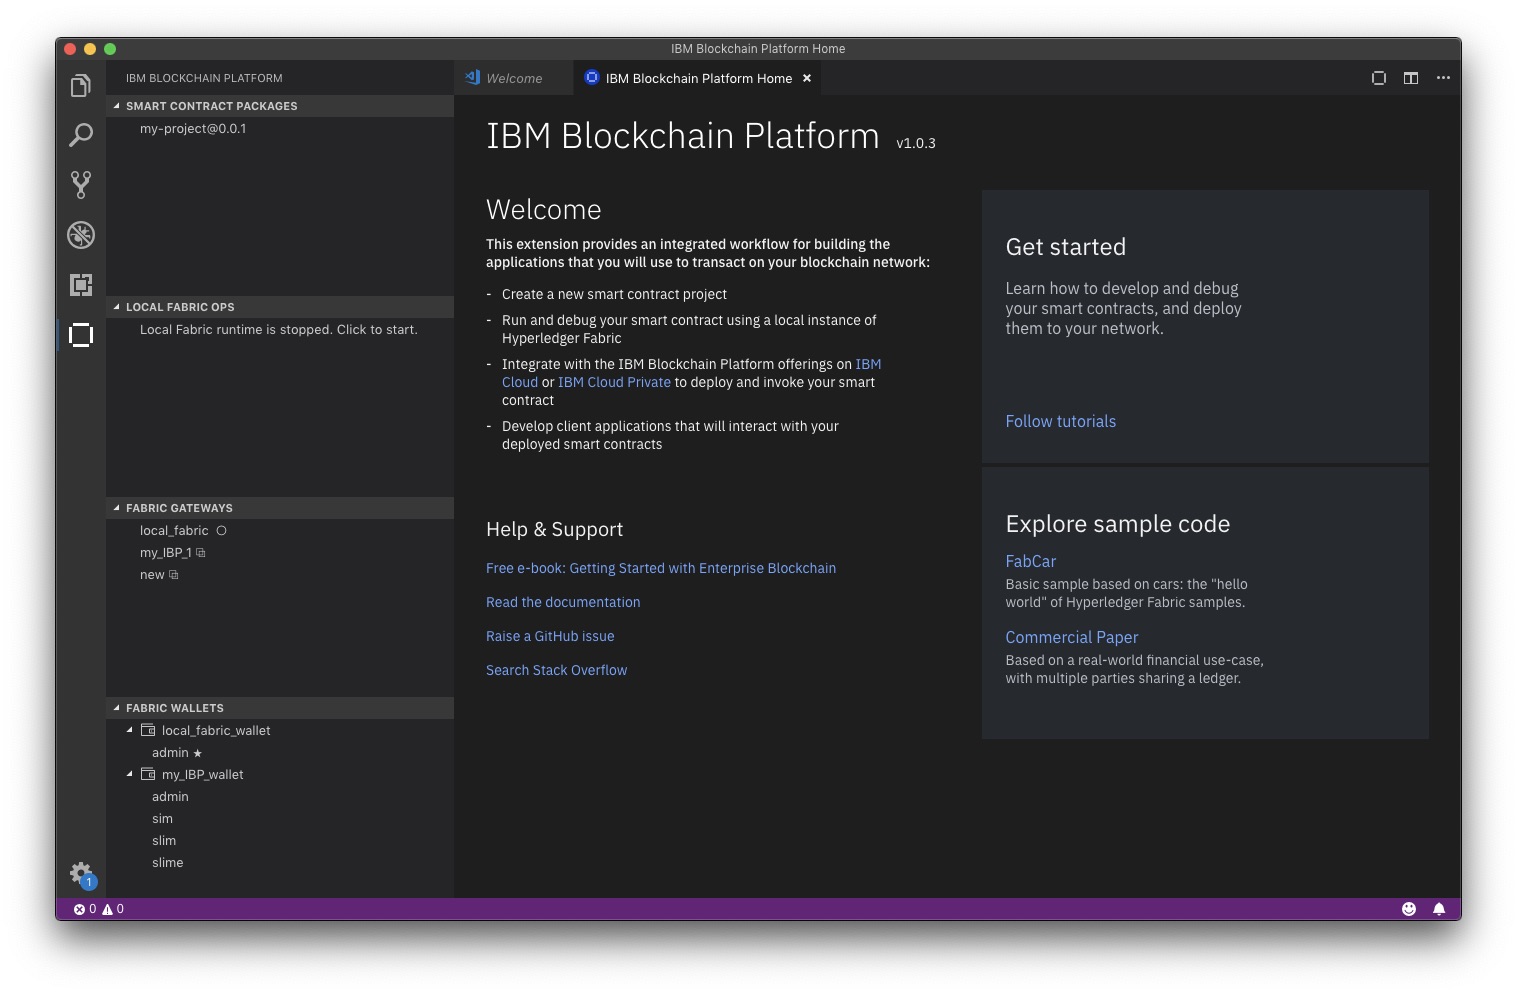This screenshot has width=1517, height=994.
Task: Click the Get started heading
Action: tap(1066, 247)
